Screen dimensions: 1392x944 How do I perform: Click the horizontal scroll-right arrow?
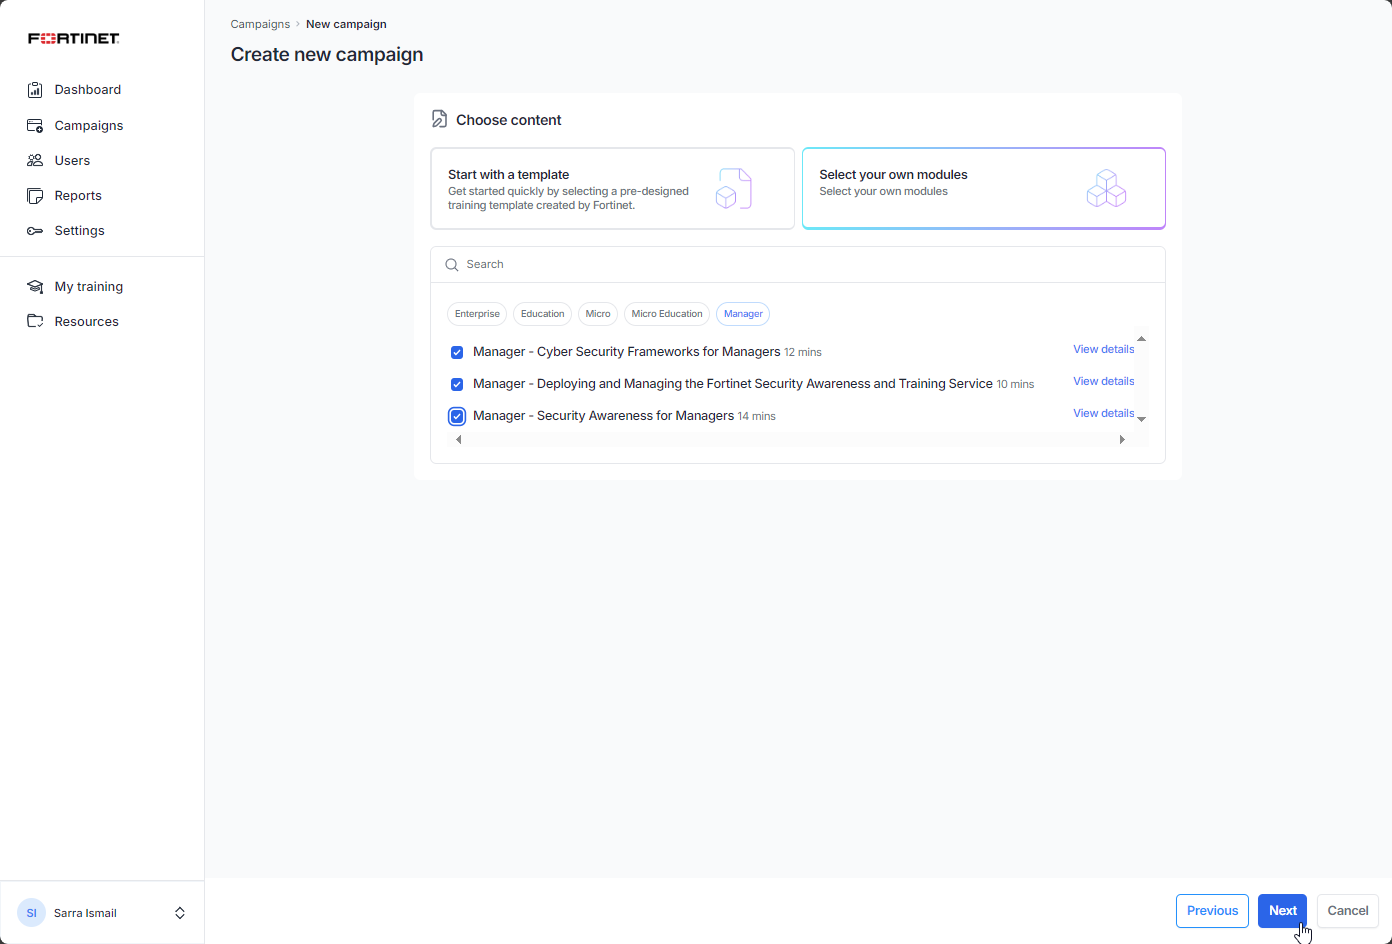click(x=1122, y=440)
